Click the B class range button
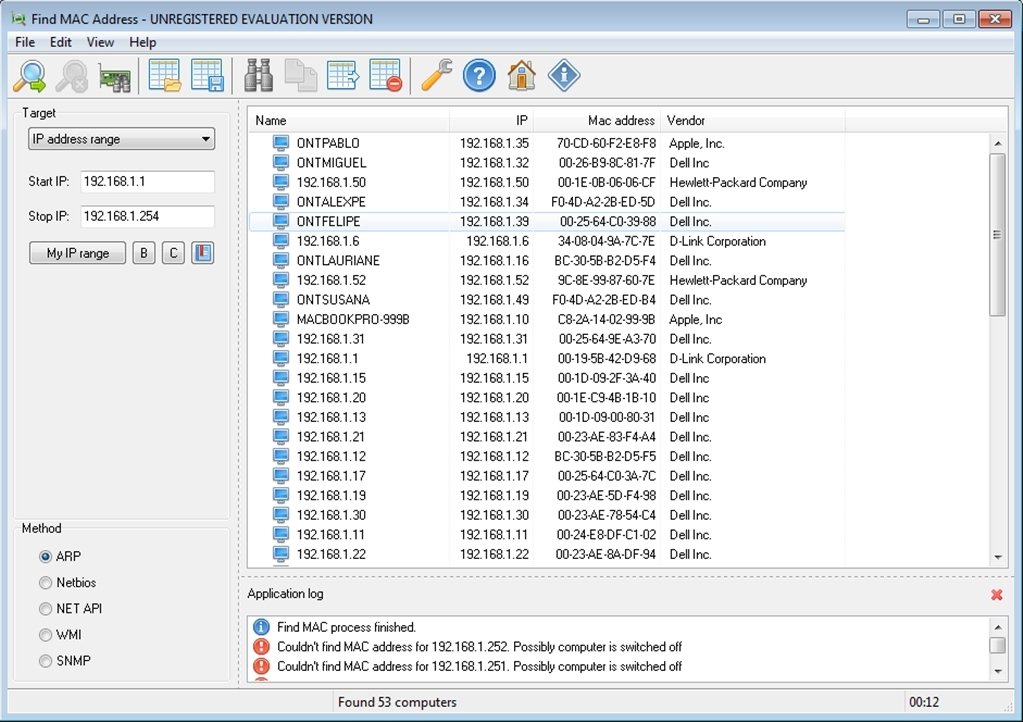This screenshot has width=1023, height=722. pos(144,253)
